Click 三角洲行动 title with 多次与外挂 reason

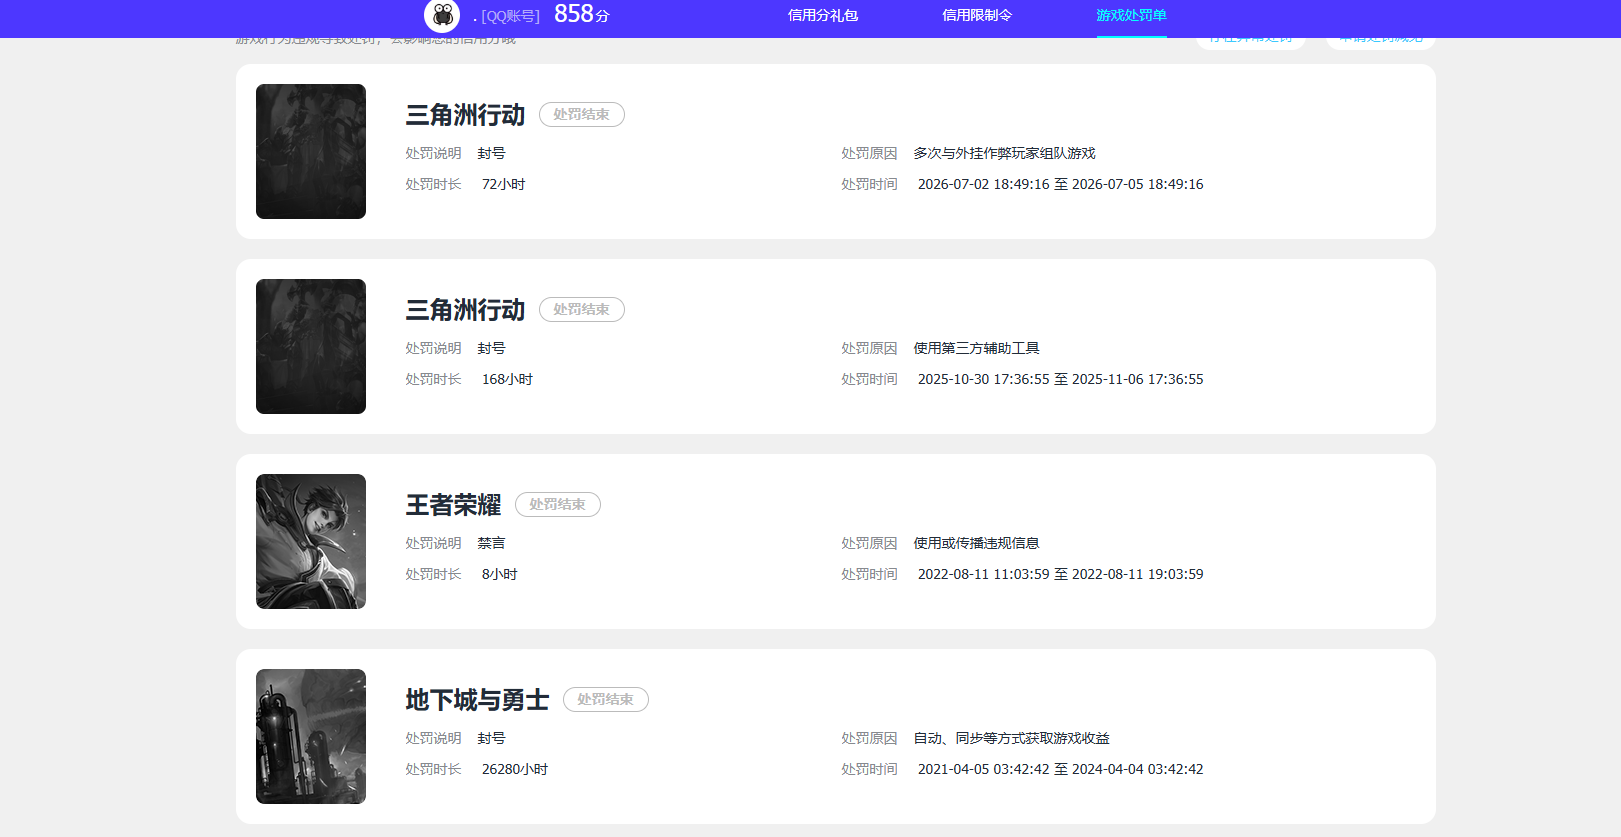tap(465, 115)
